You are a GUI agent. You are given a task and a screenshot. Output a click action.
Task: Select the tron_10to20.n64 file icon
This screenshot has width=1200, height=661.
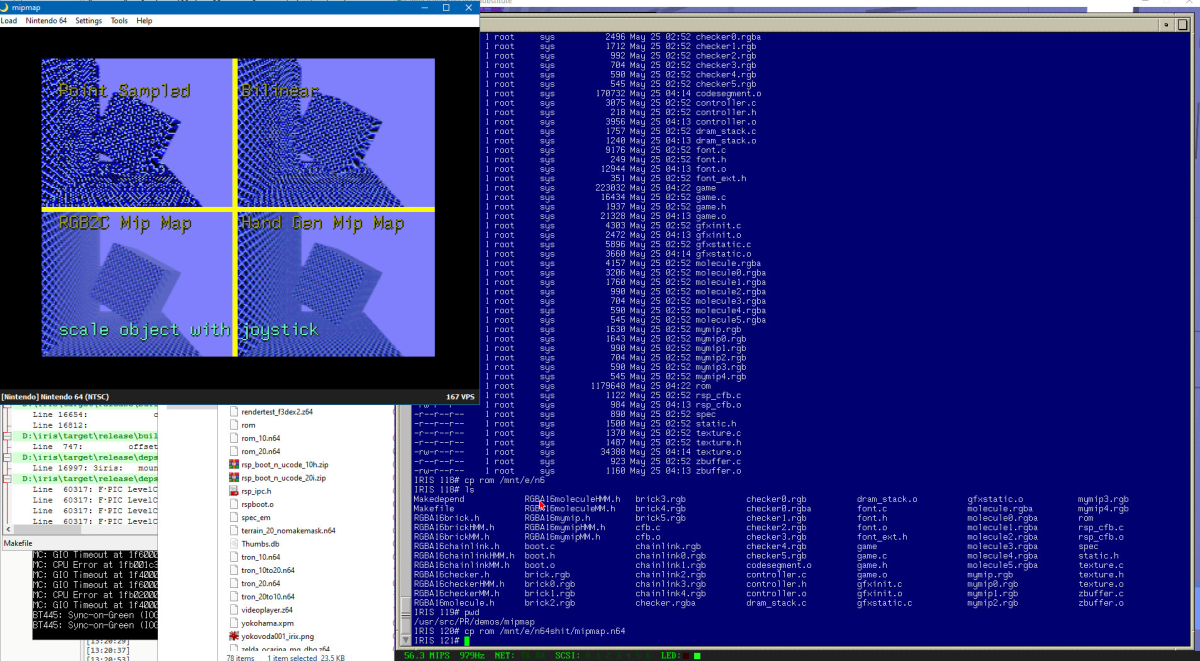234,569
